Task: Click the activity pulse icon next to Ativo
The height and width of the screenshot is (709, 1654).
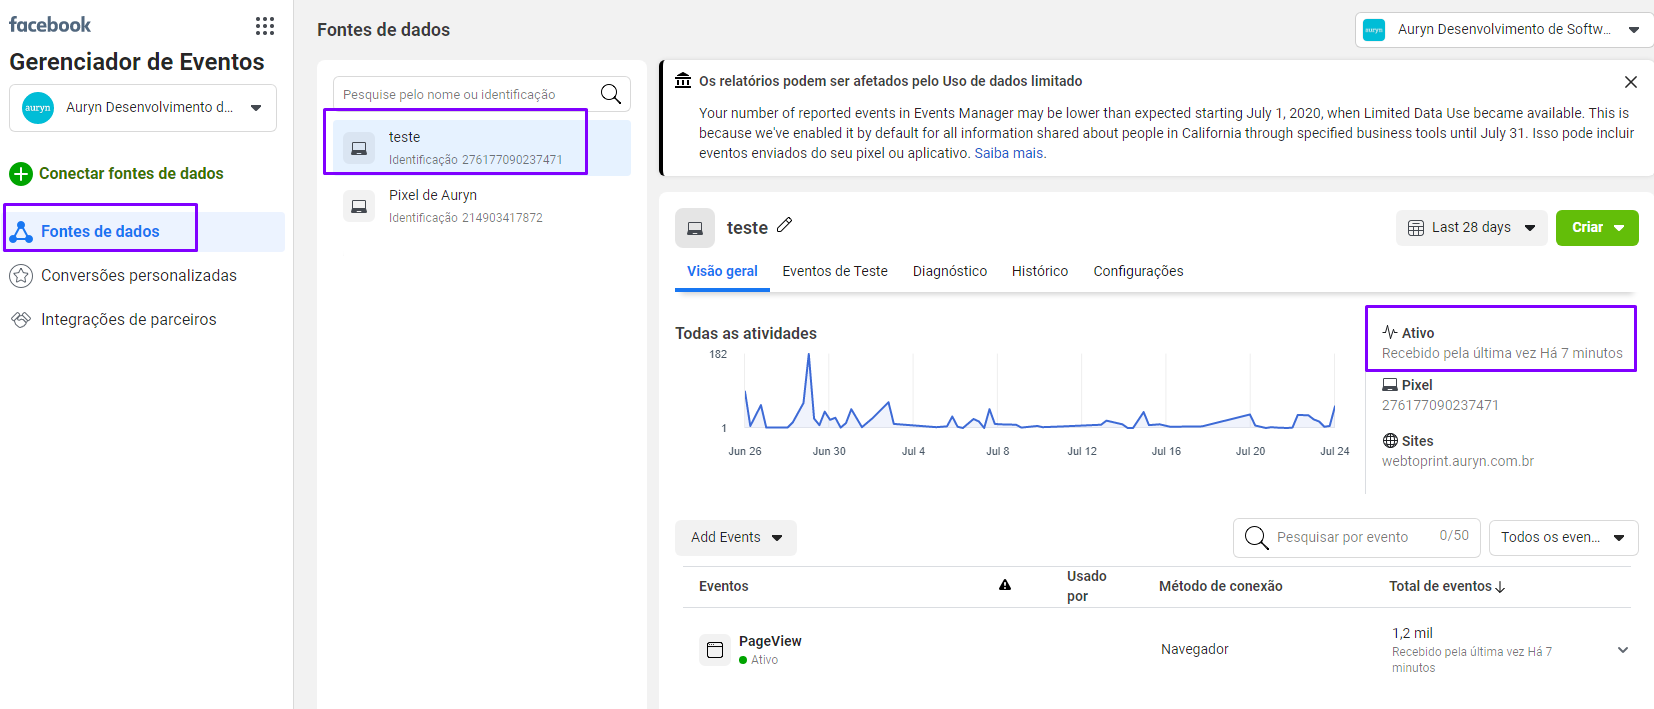Action: (x=1390, y=333)
